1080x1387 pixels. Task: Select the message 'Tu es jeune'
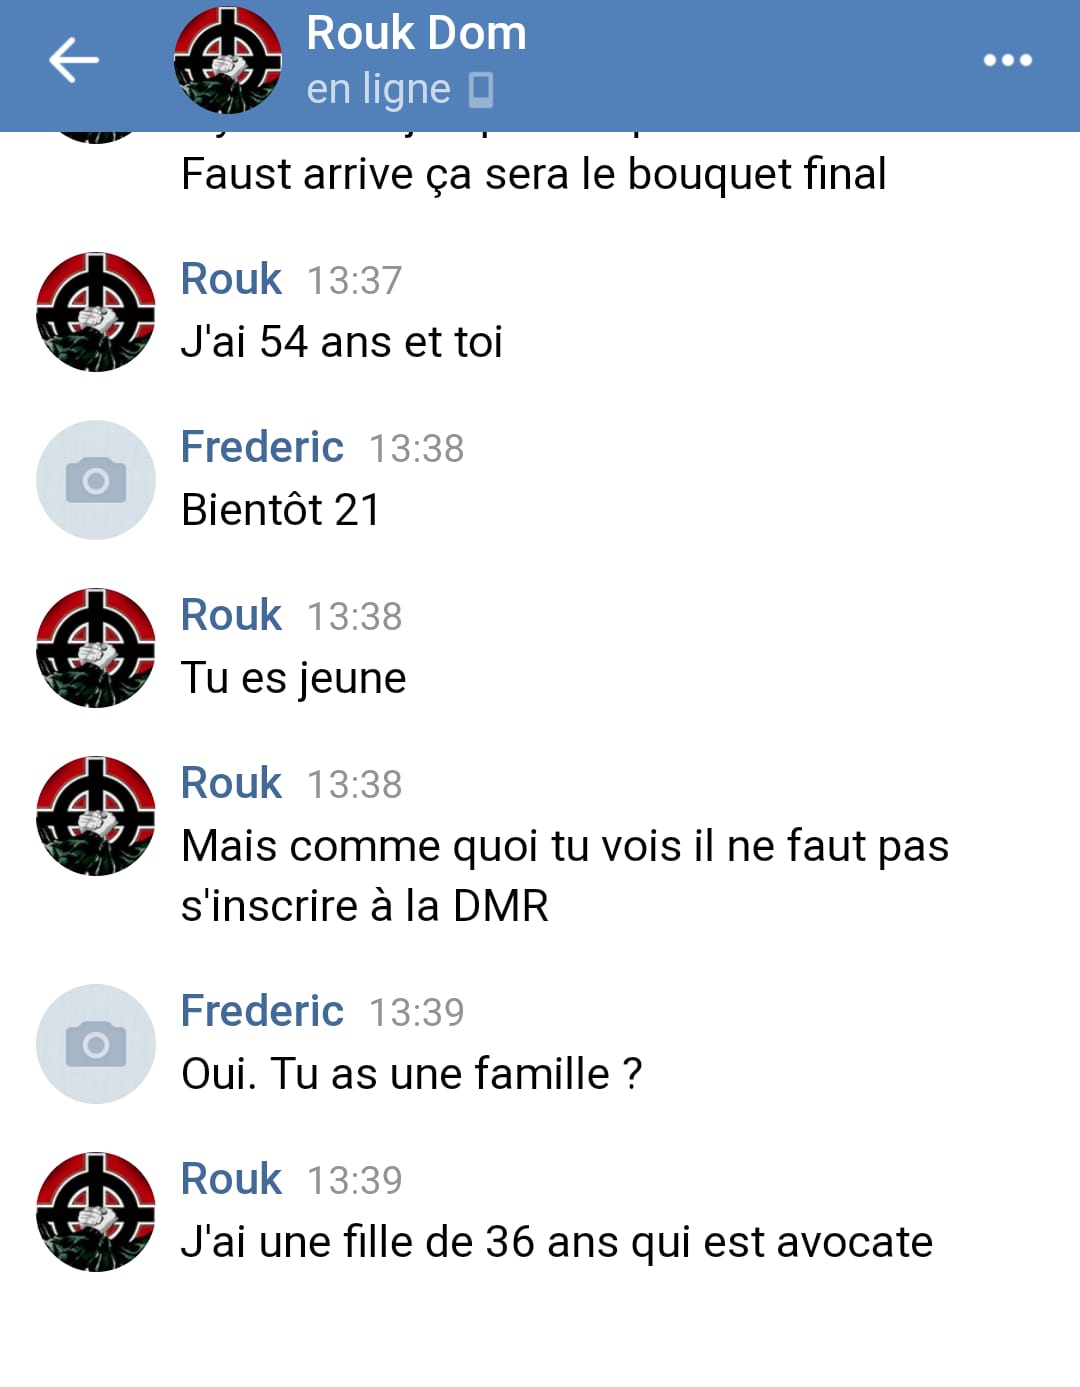tap(293, 679)
